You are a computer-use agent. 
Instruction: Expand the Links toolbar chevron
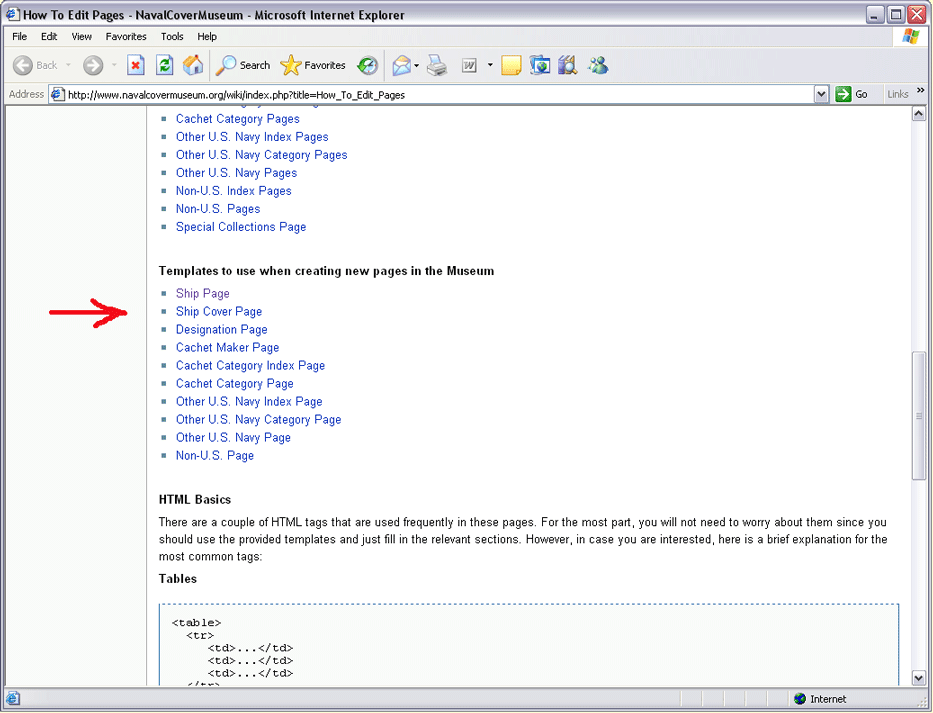920,93
